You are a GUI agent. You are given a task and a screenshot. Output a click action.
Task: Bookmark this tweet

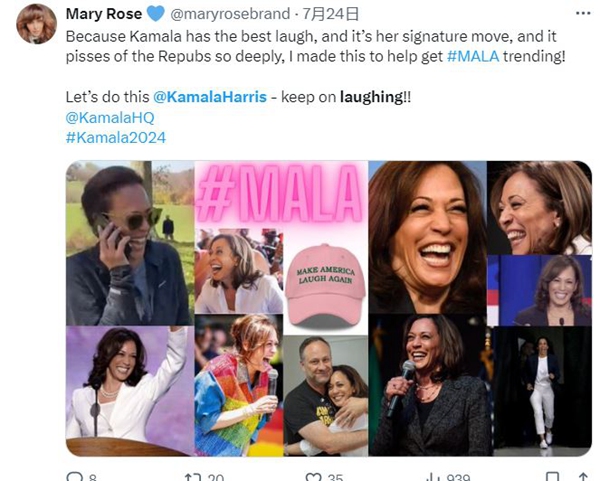click(x=549, y=476)
